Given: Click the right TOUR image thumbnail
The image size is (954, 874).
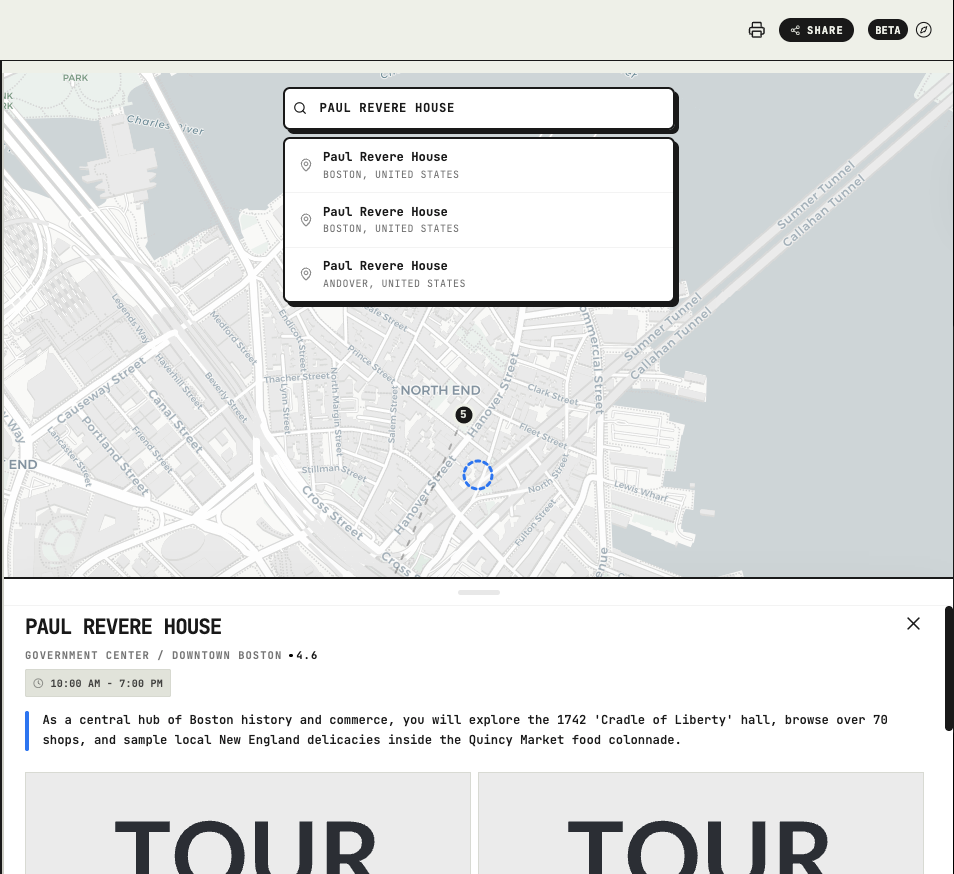Looking at the screenshot, I should coord(701,824).
